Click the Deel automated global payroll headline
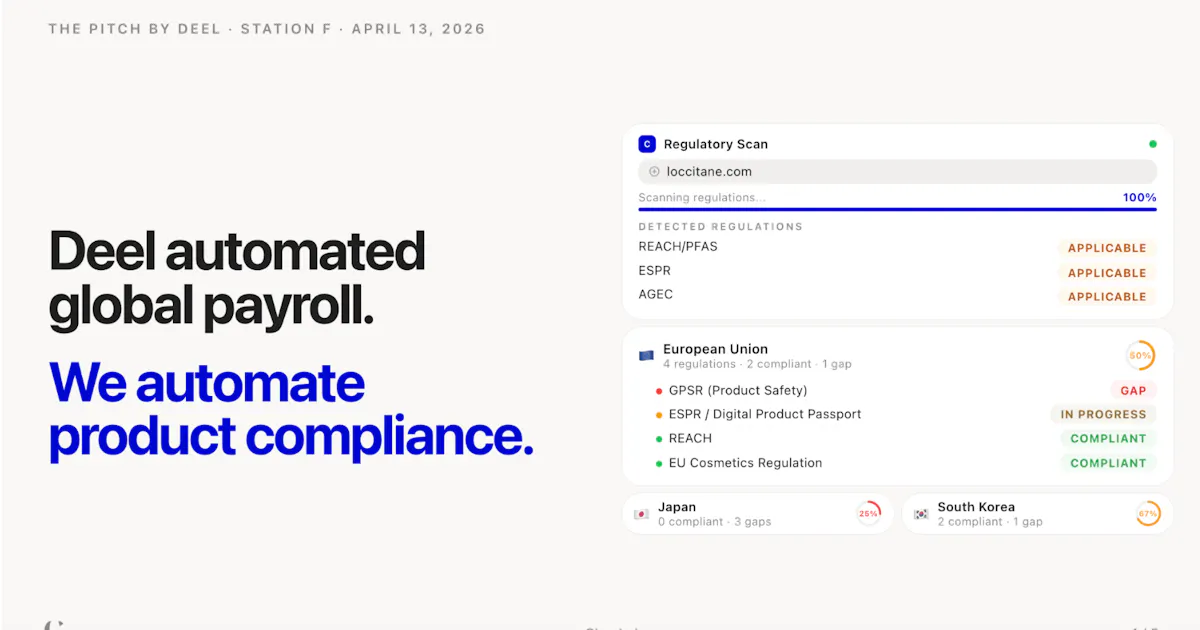Viewport: 1200px width, 630px height. pyautogui.click(x=237, y=280)
